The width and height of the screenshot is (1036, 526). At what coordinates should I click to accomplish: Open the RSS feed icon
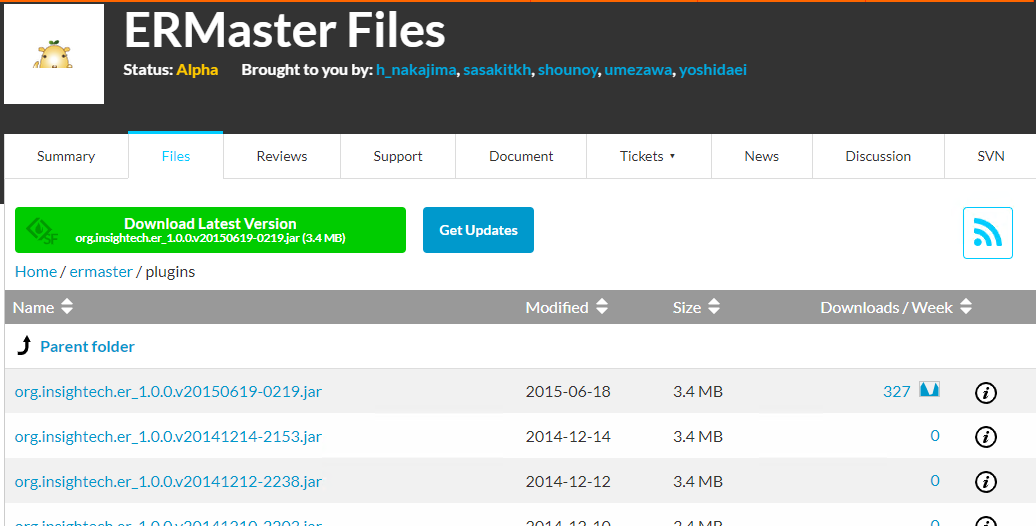[987, 233]
